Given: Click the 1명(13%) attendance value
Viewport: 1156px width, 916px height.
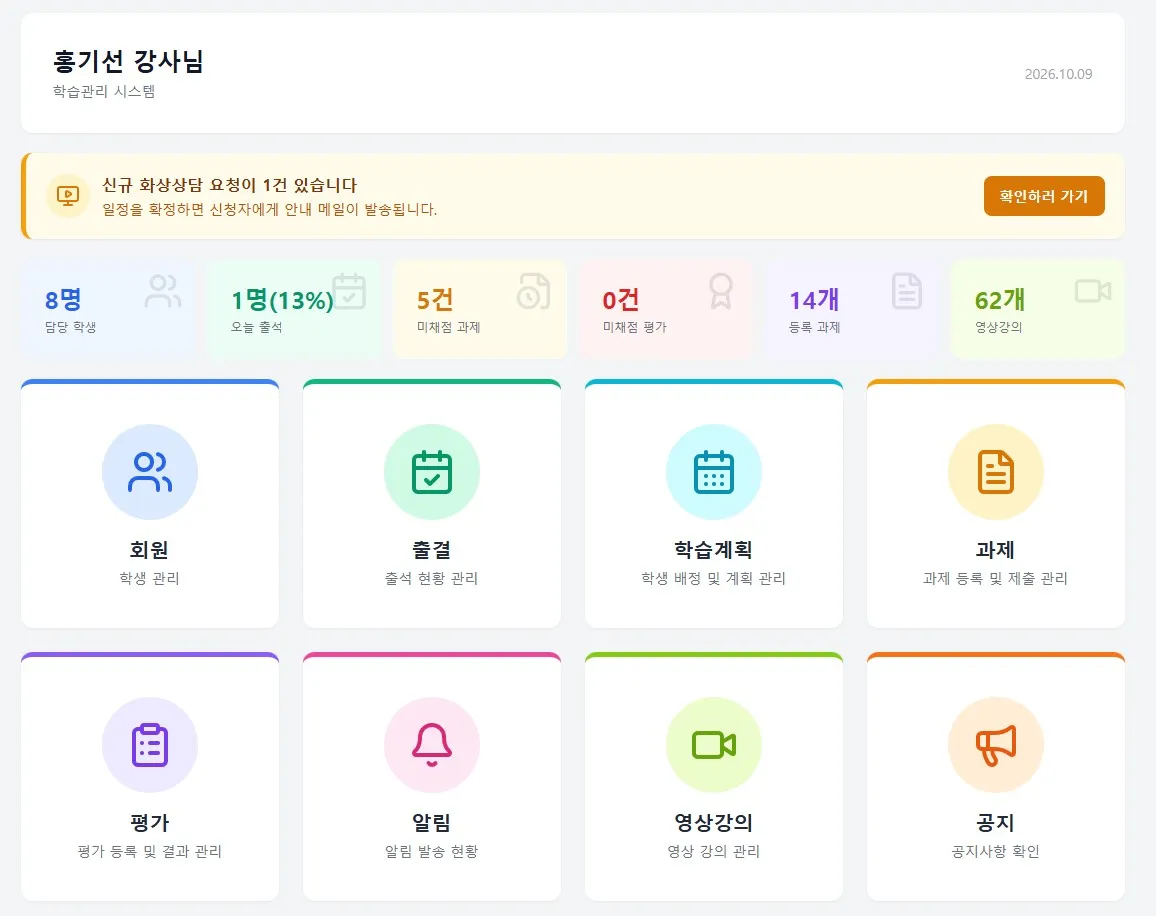Looking at the screenshot, I should click(x=282, y=300).
